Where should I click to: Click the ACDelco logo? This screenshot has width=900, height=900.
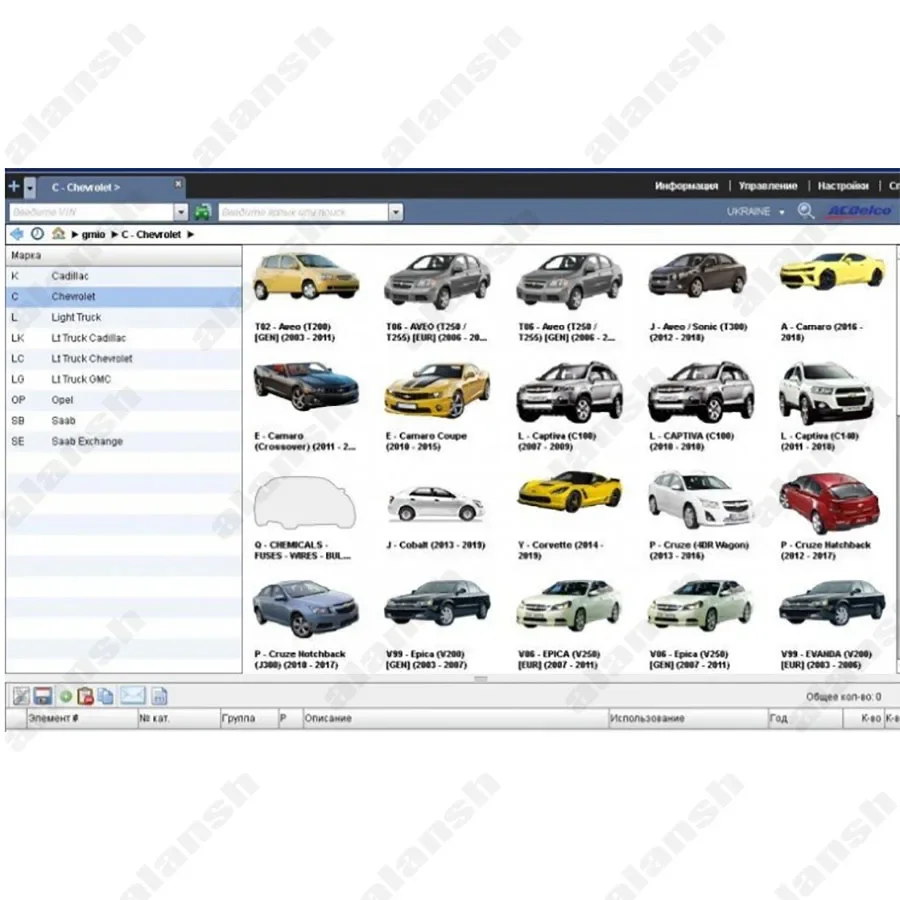[x=859, y=211]
